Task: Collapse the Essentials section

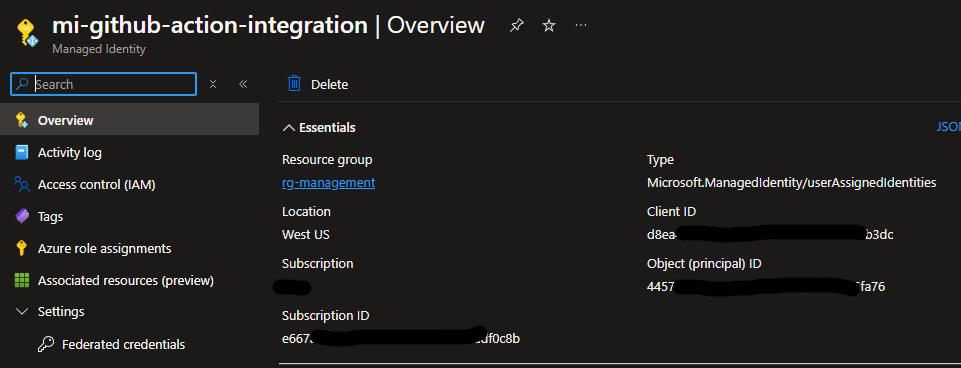Action: click(x=319, y=128)
